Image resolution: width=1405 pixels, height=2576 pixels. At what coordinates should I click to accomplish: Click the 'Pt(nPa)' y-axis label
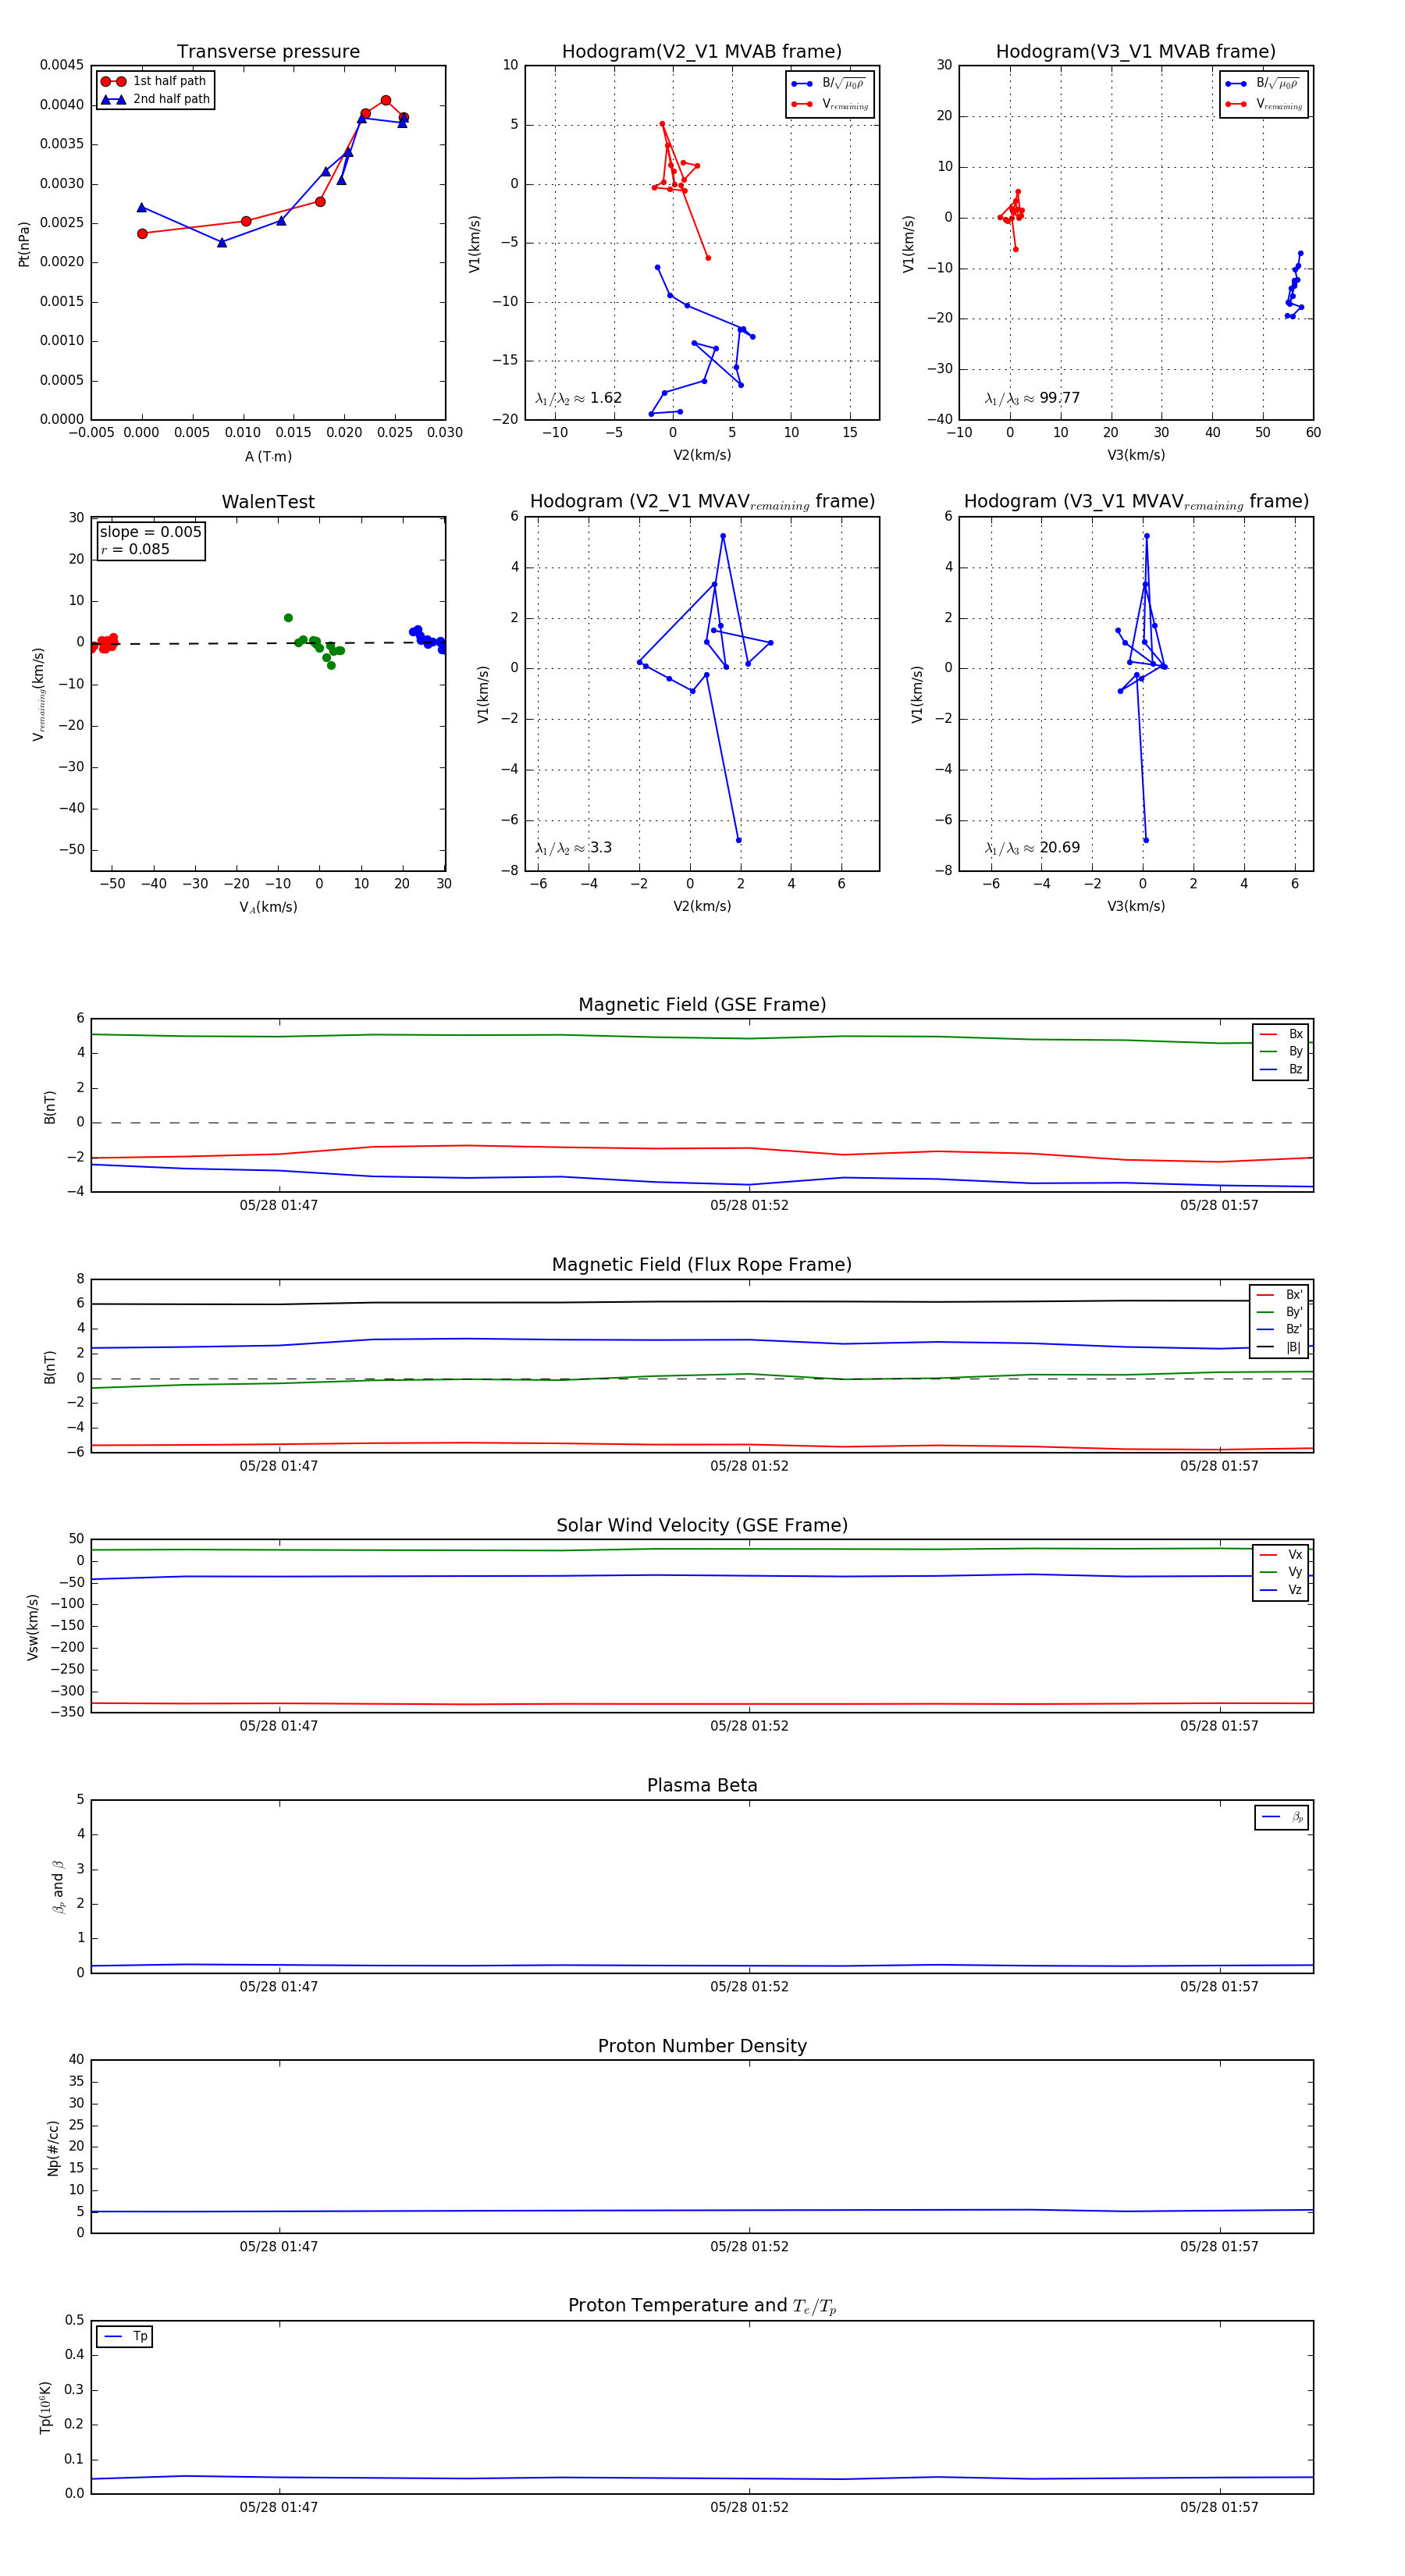pyautogui.click(x=24, y=243)
